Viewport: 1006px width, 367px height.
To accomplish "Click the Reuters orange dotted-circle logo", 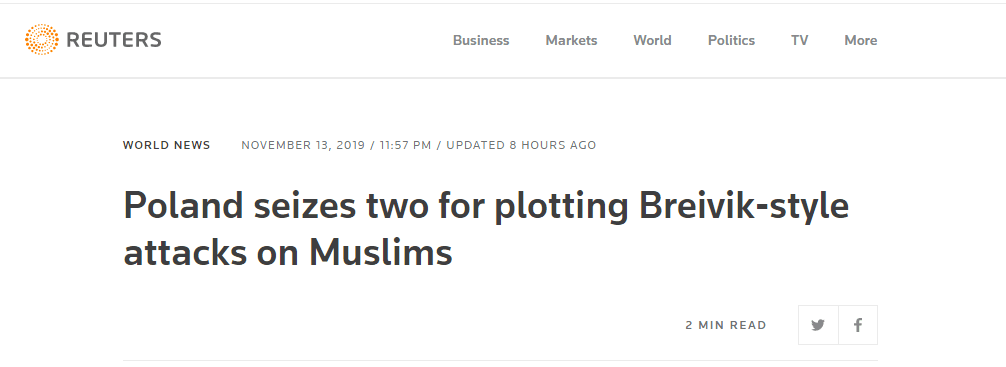I will point(42,40).
